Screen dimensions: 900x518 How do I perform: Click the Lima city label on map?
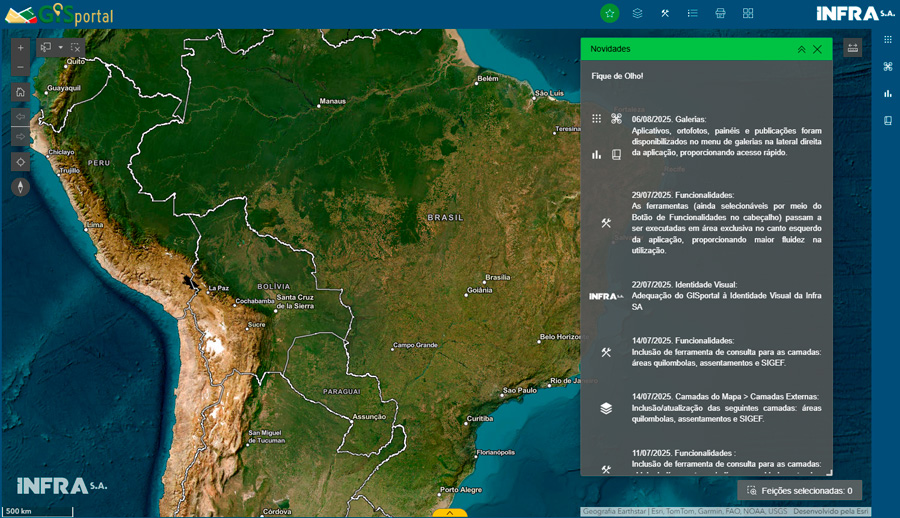pyautogui.click(x=95, y=225)
